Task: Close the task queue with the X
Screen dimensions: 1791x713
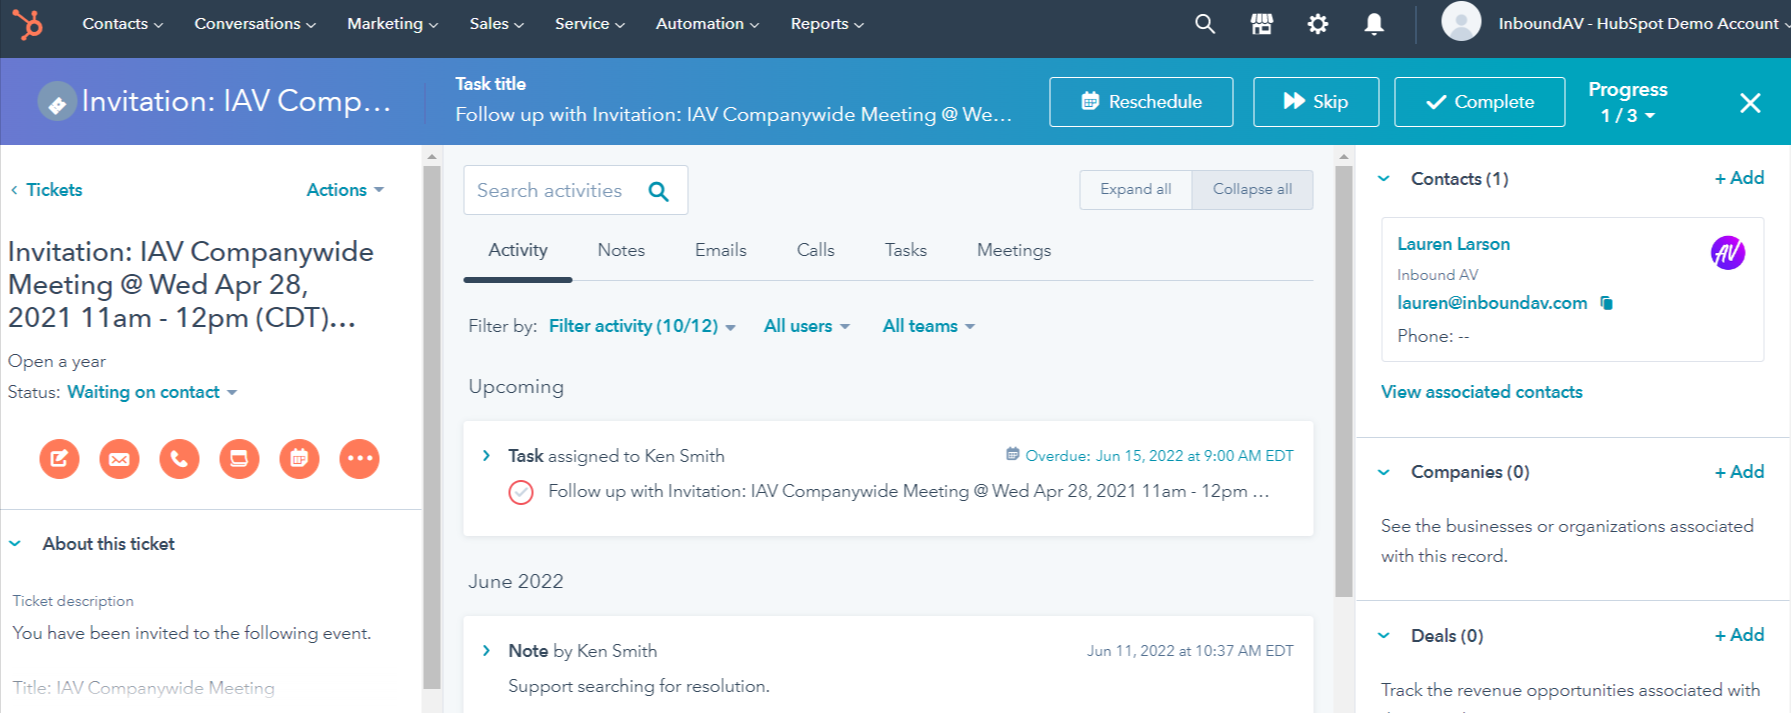Action: (x=1750, y=102)
